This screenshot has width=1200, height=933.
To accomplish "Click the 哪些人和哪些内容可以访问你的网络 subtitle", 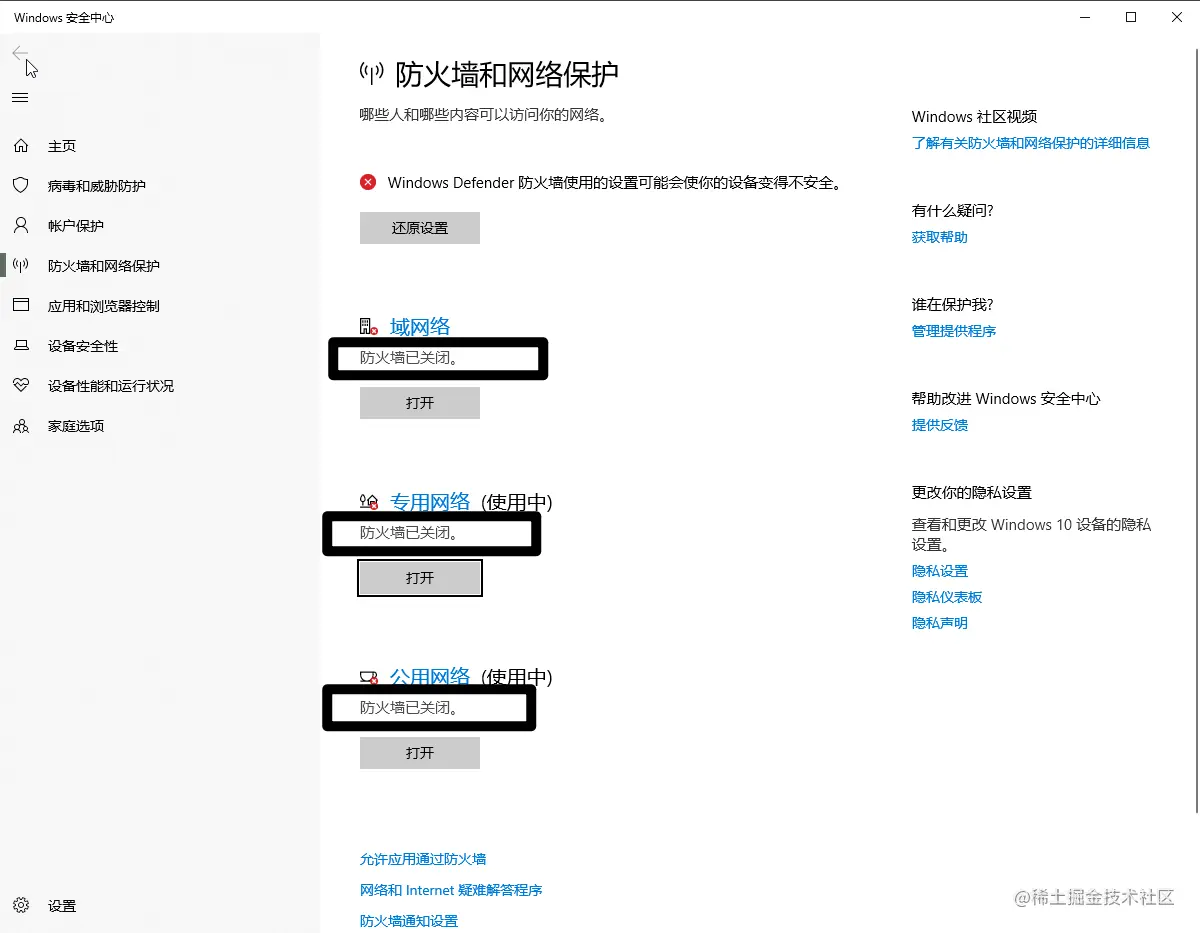I will 484,115.
